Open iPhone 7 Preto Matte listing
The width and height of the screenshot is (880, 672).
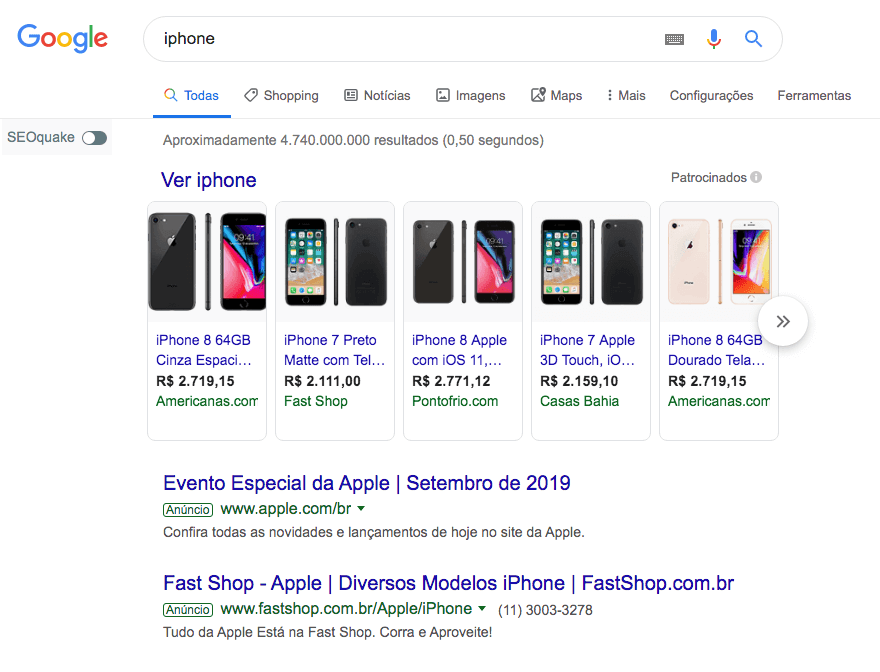click(x=334, y=350)
